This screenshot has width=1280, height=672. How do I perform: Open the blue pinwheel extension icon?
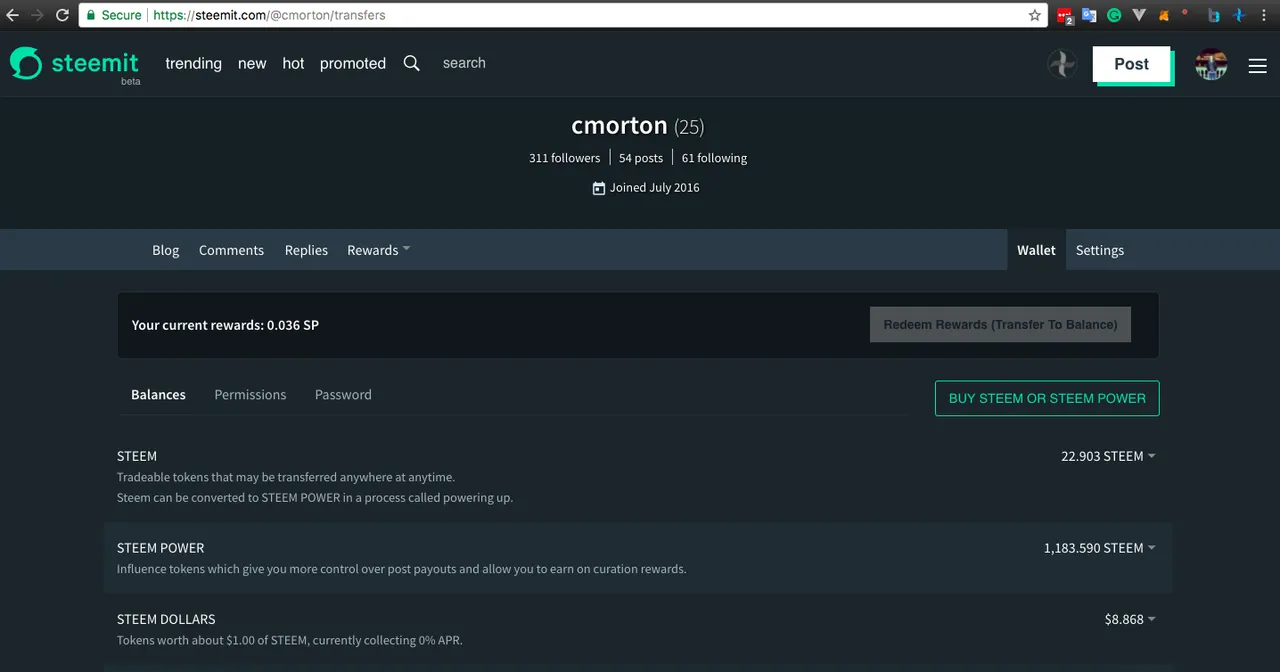click(x=1238, y=15)
